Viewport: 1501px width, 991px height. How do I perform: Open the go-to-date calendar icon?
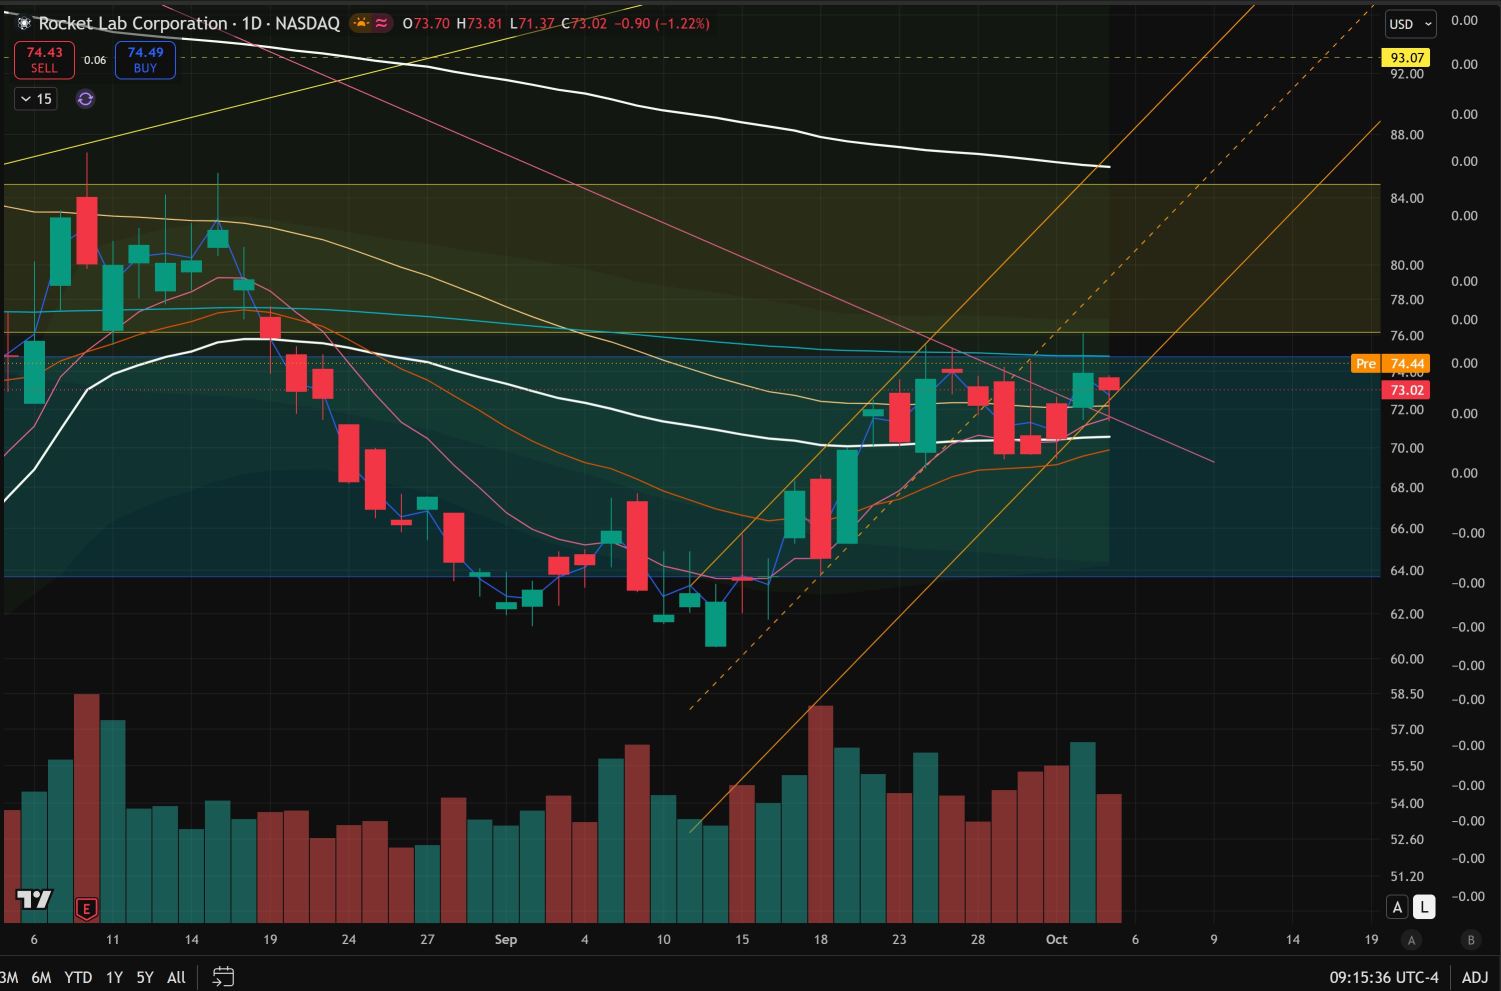[223, 976]
